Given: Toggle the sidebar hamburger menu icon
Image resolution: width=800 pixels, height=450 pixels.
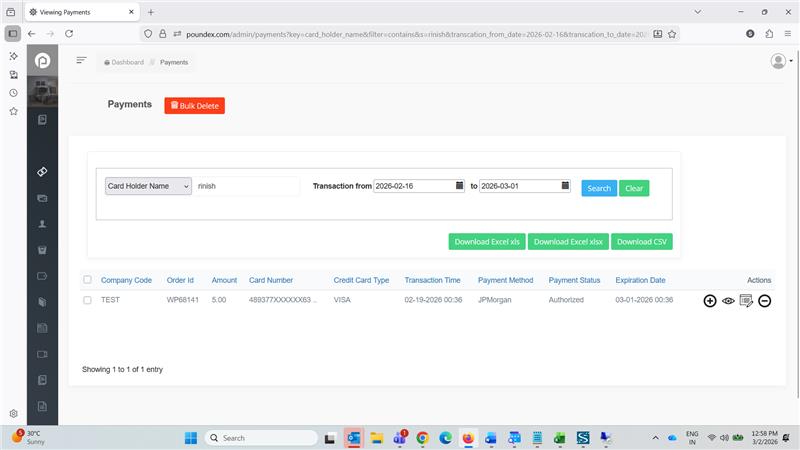Looking at the screenshot, I should tap(81, 61).
